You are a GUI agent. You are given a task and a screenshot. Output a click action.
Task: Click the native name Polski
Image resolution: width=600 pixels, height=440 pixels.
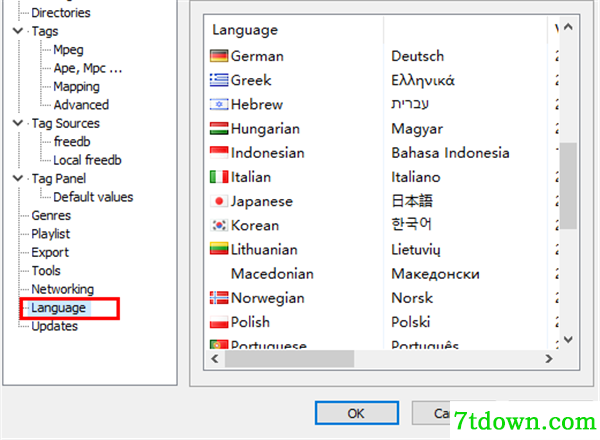411,322
